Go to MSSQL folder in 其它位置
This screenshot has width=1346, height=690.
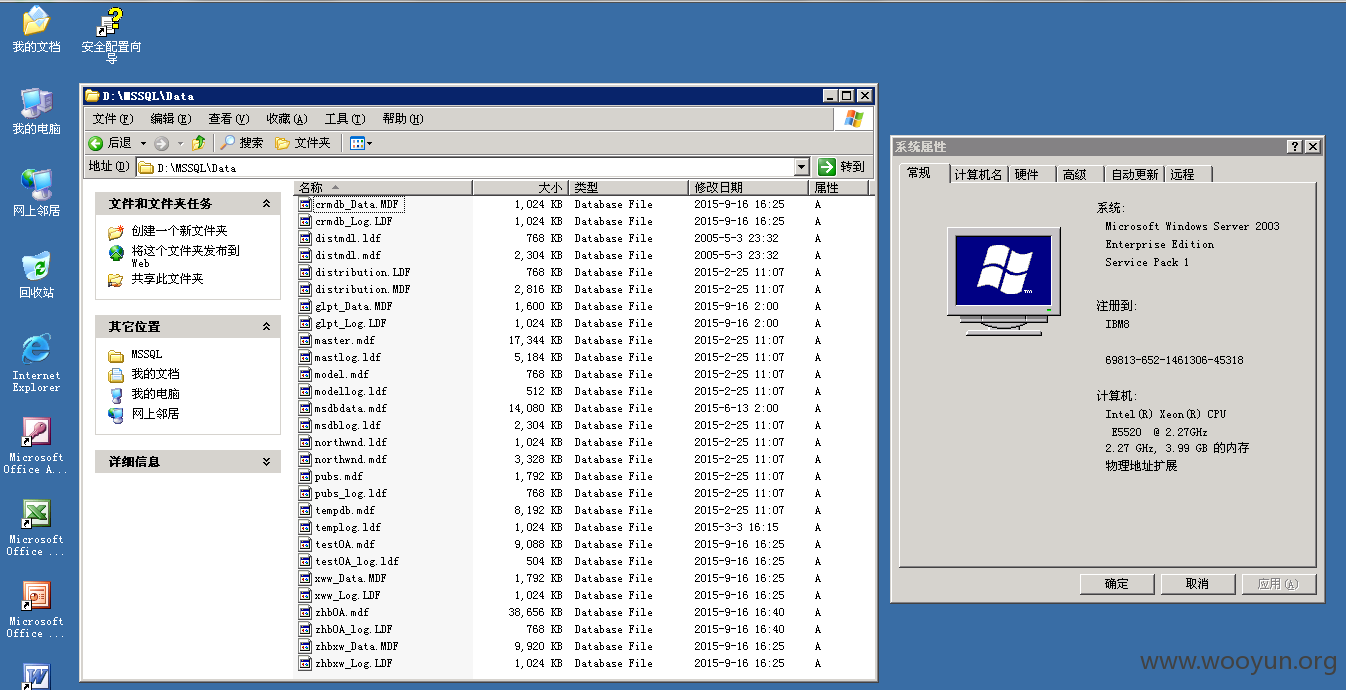pos(146,354)
